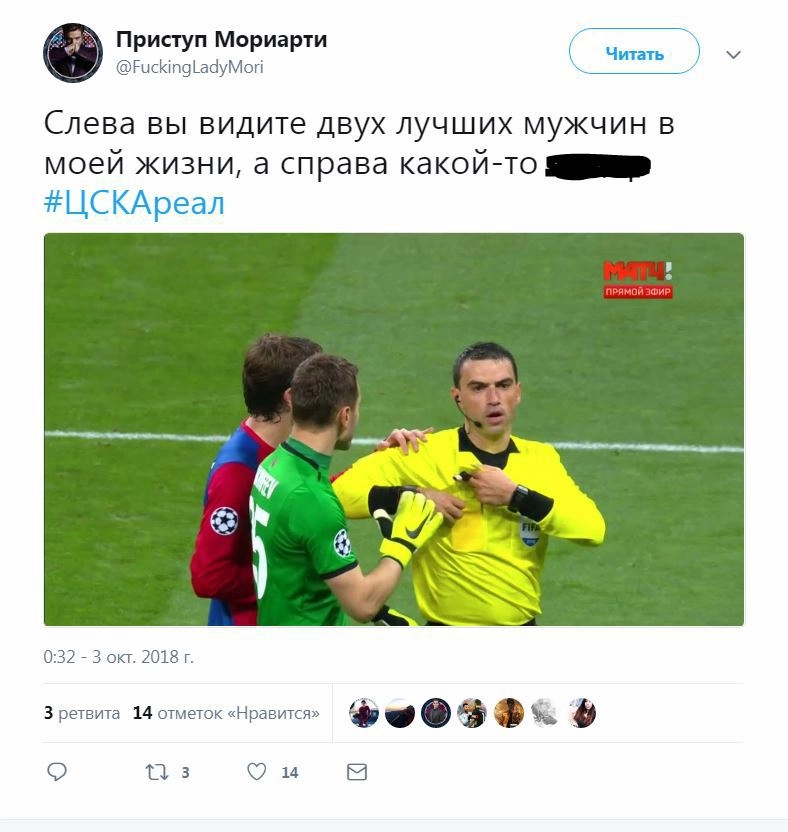
Task: Open the 14 отметок «Нравится» list
Action: click(x=226, y=713)
